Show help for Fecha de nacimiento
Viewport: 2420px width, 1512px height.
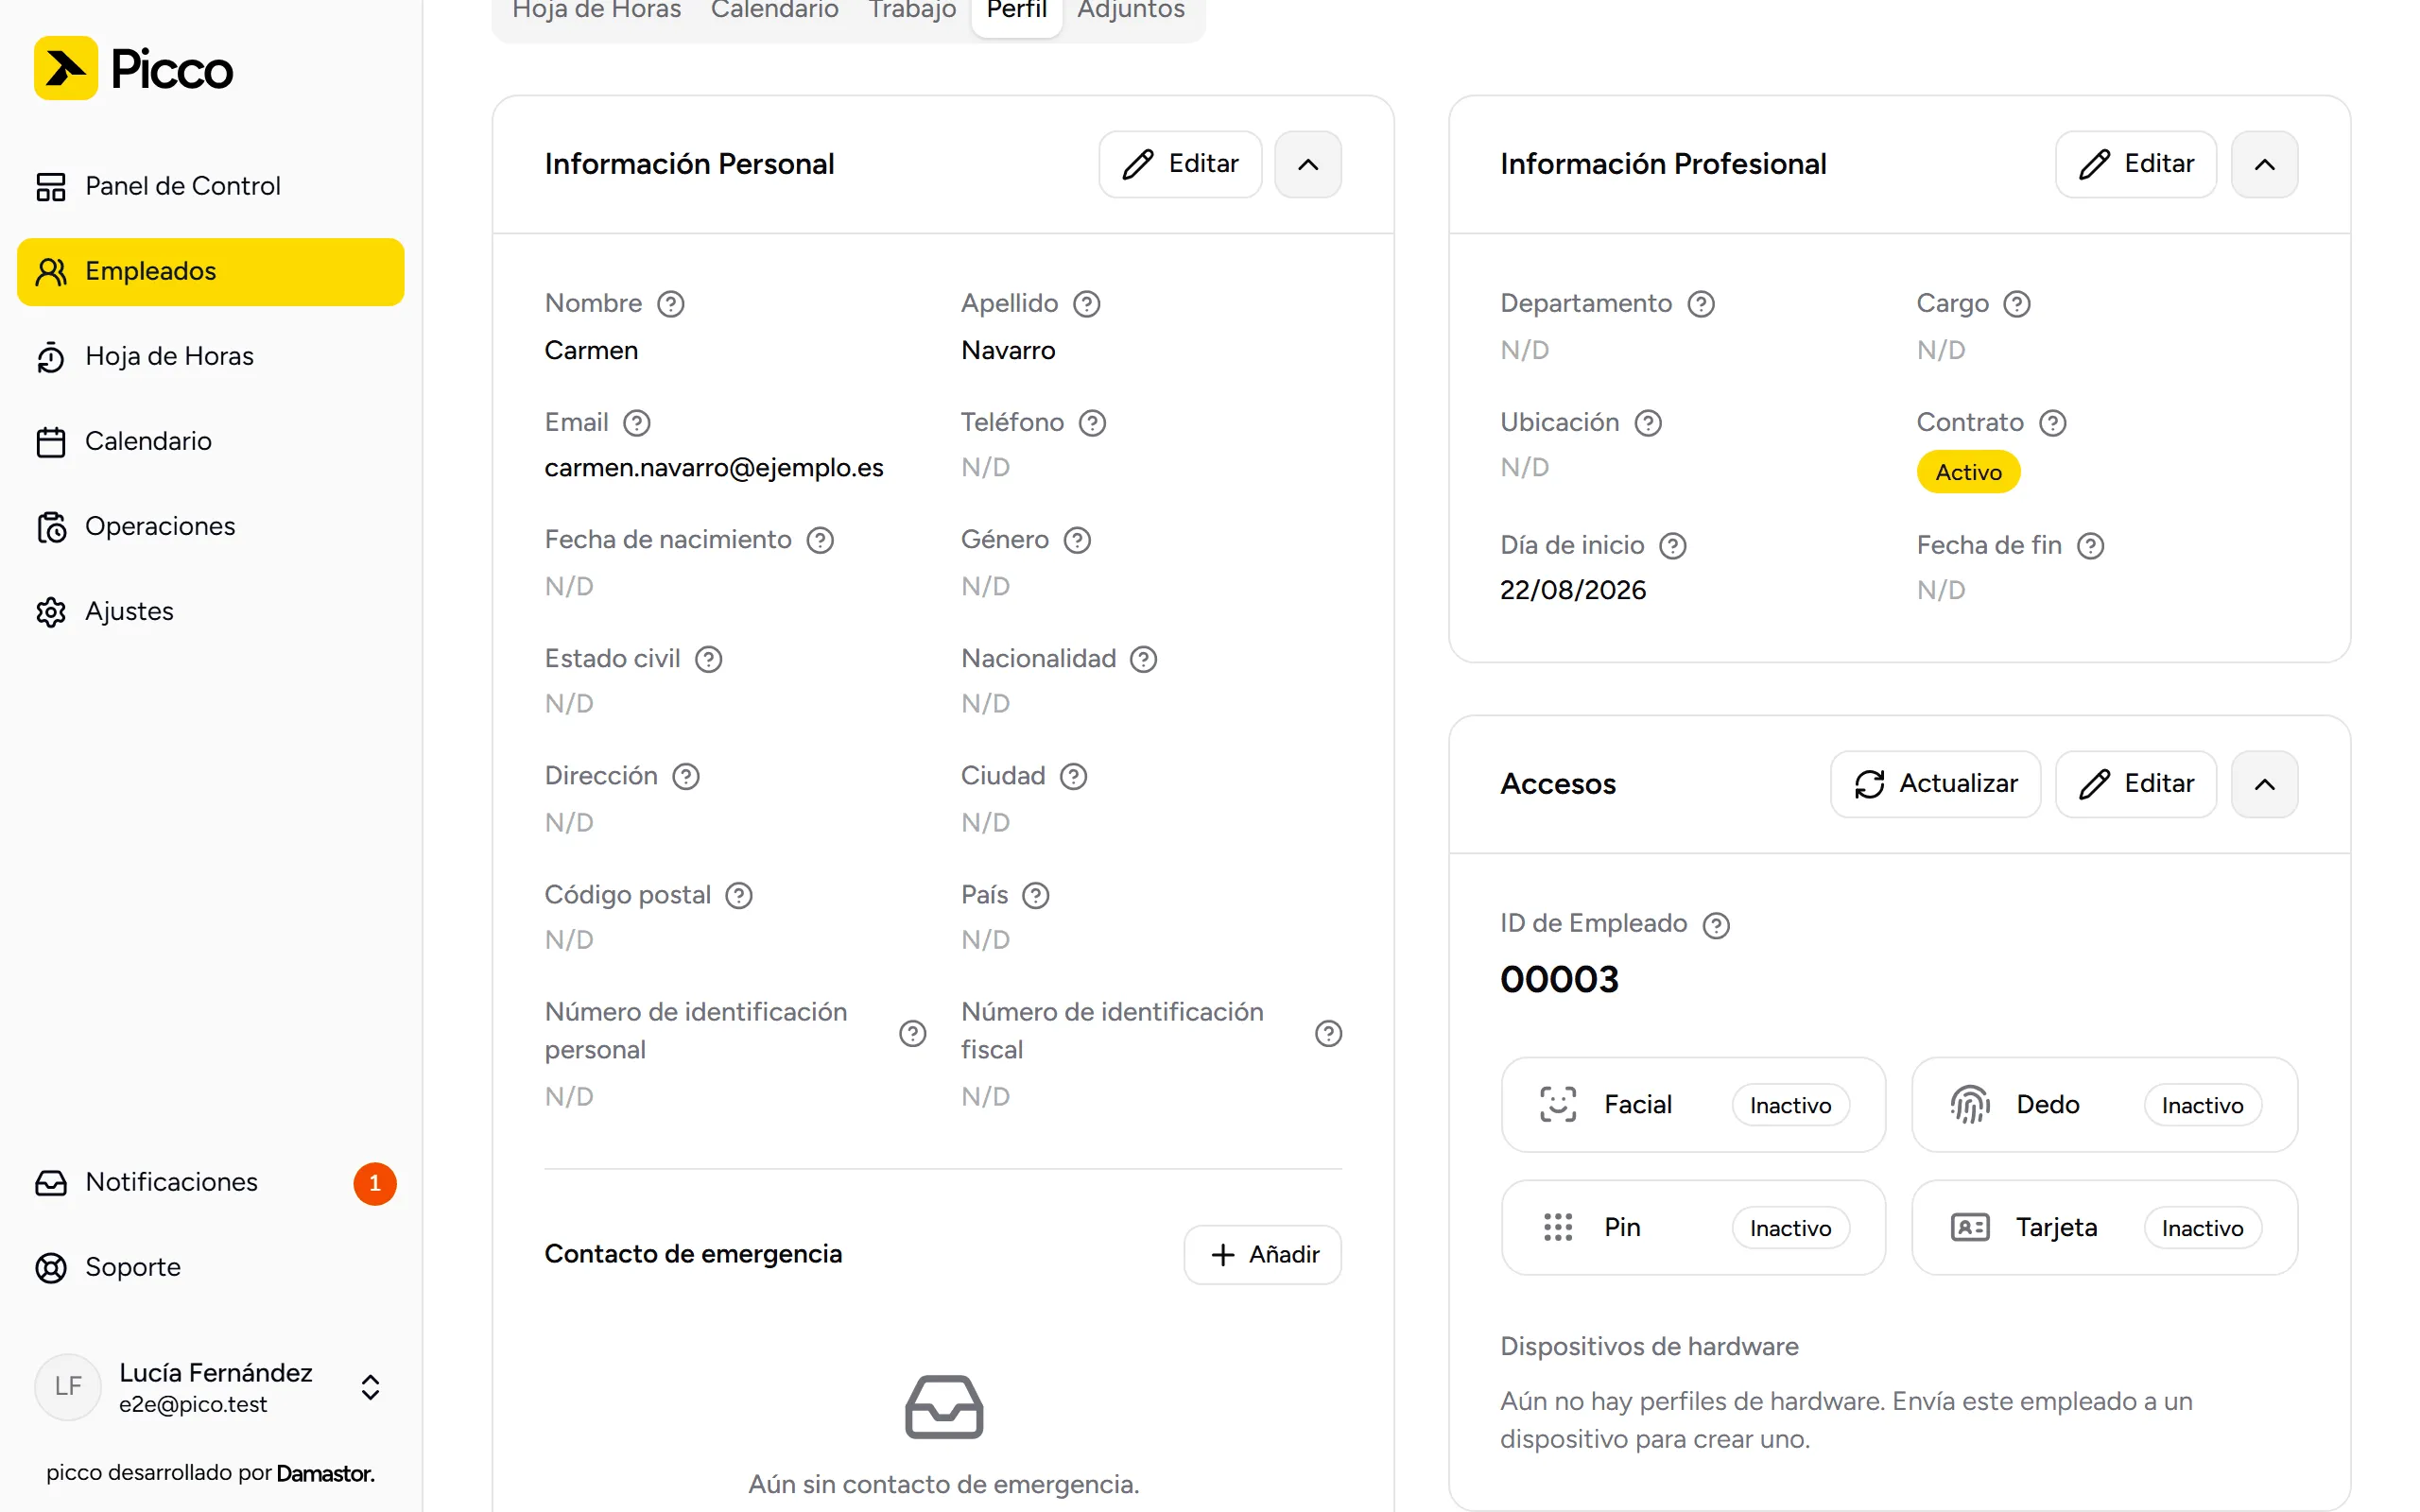pyautogui.click(x=820, y=540)
